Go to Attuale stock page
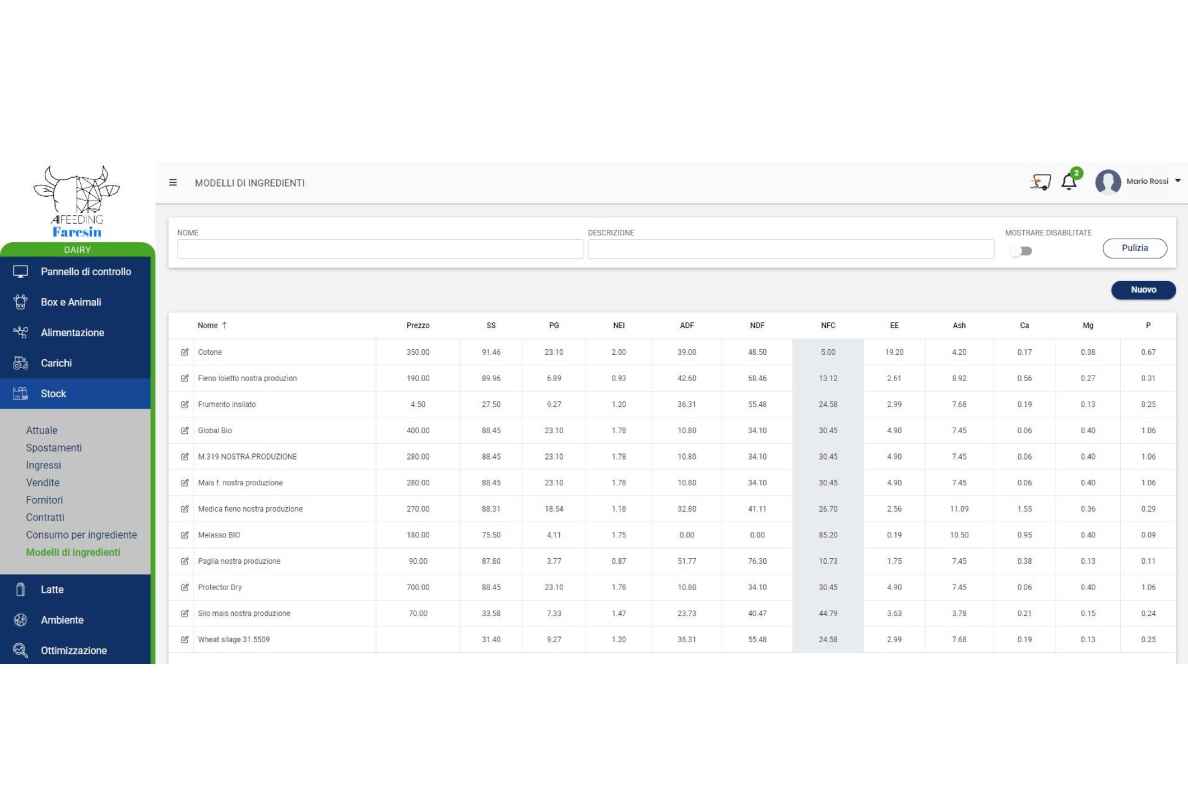 (42, 430)
